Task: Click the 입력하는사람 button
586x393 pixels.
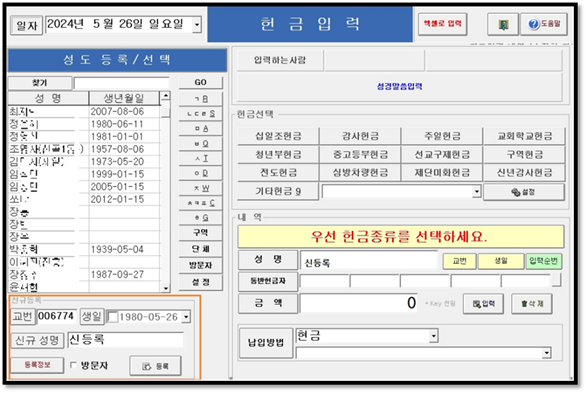Action: pyautogui.click(x=280, y=60)
